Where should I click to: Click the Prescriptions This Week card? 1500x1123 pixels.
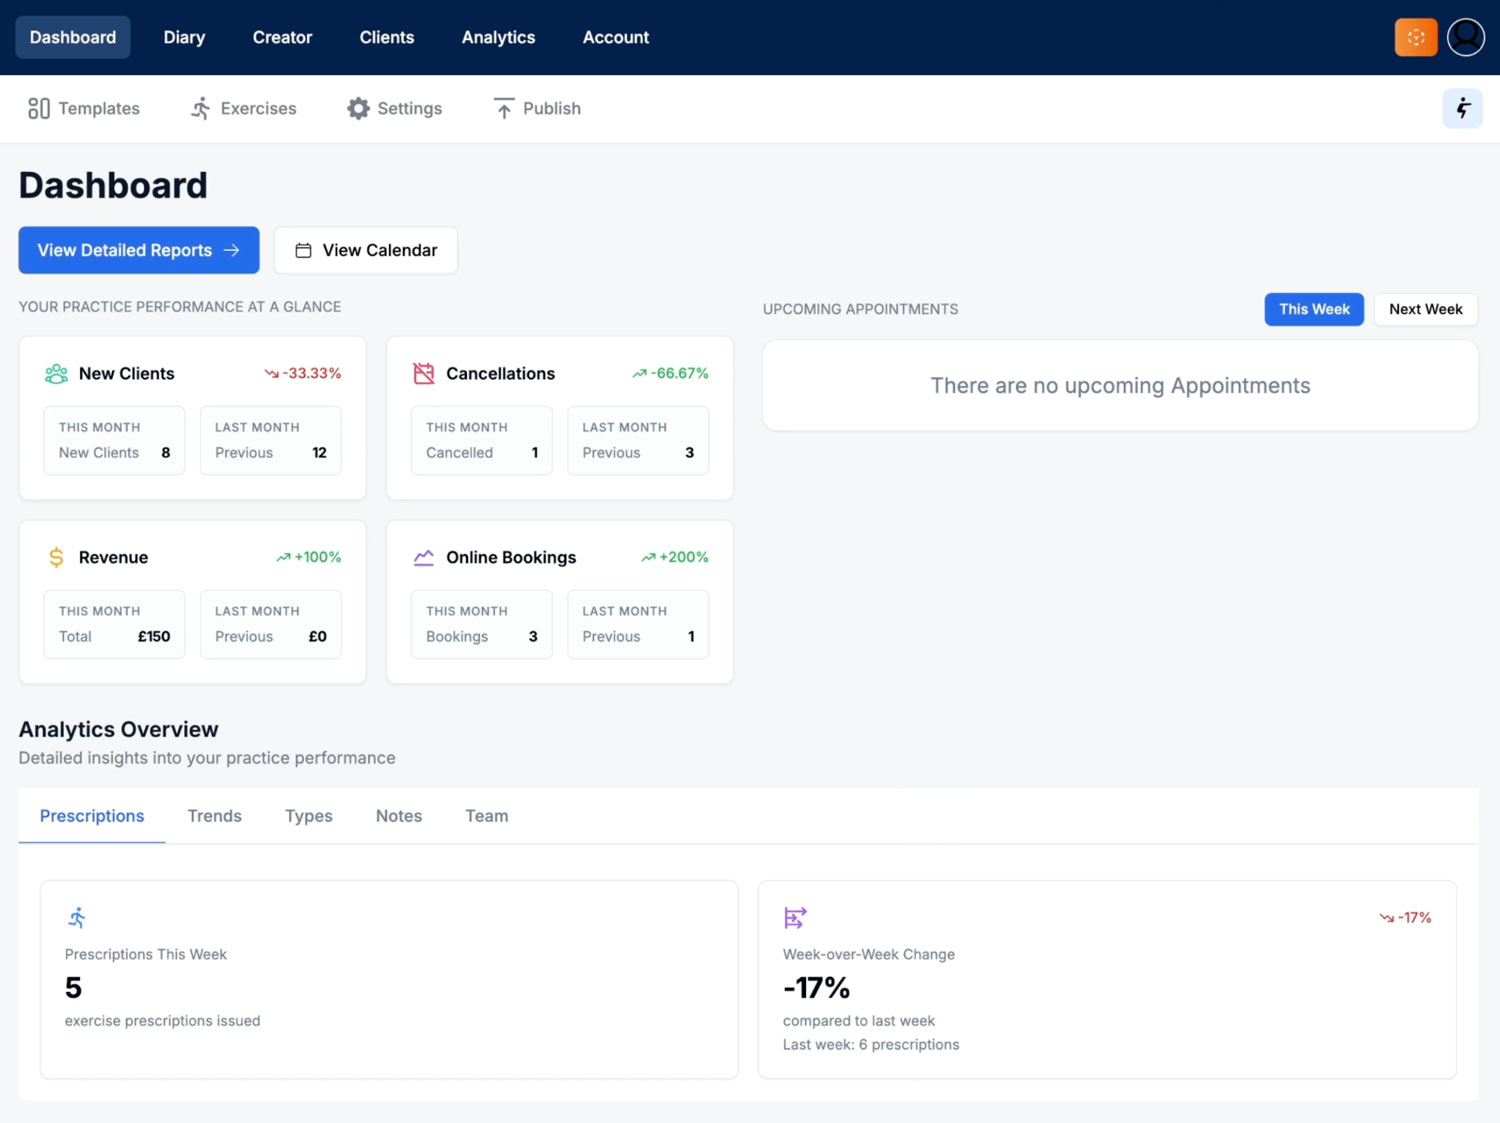389,980
